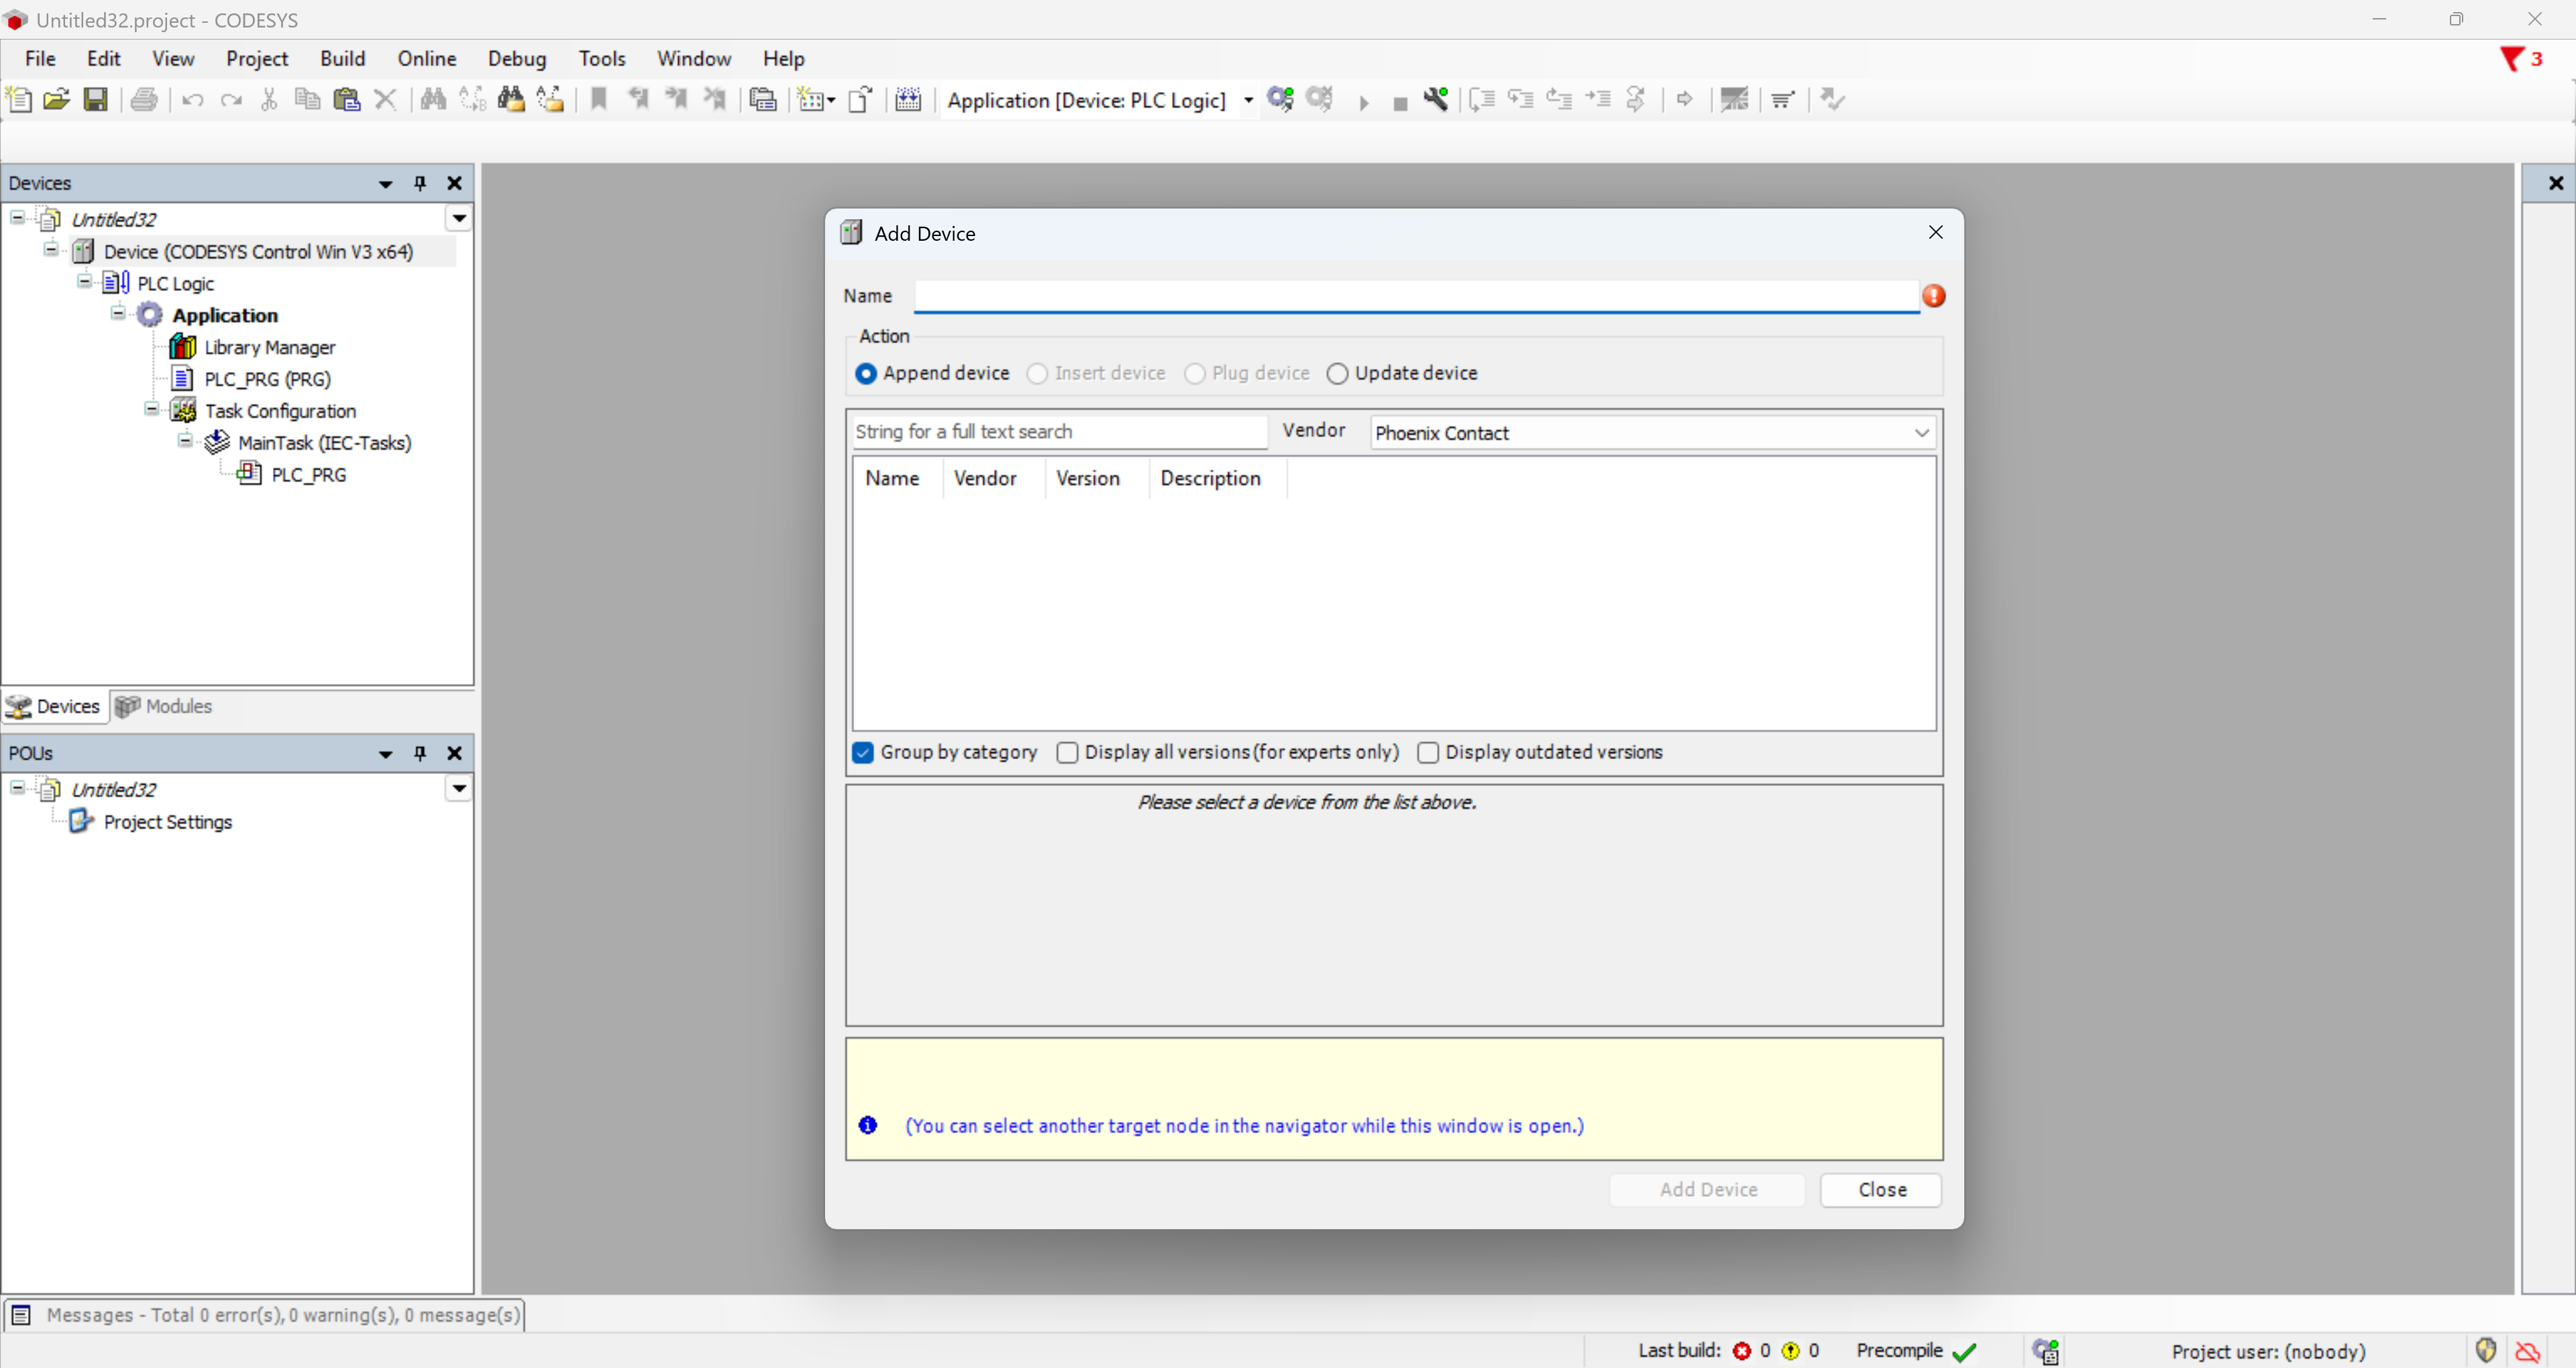Open project with folder icon
2576x1368 pixels.
pos(57,99)
